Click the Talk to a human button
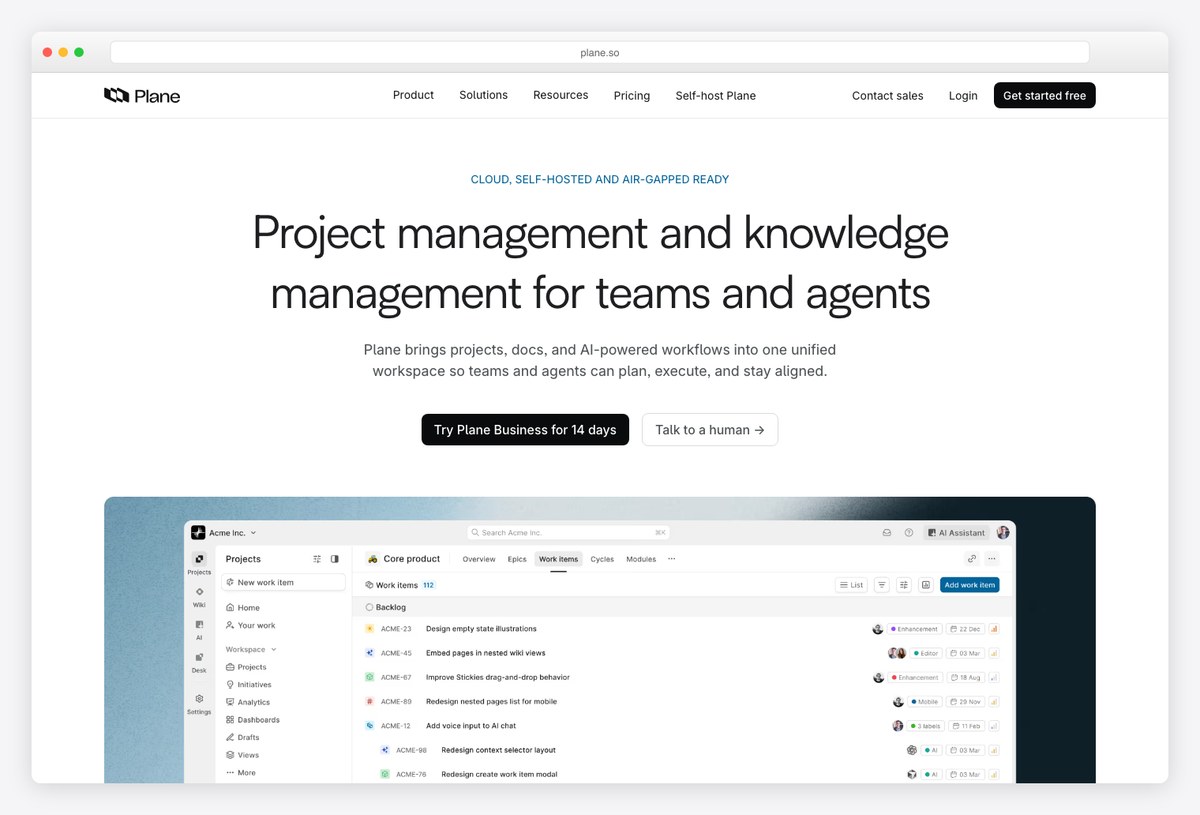Viewport: 1200px width, 815px height. click(x=710, y=429)
